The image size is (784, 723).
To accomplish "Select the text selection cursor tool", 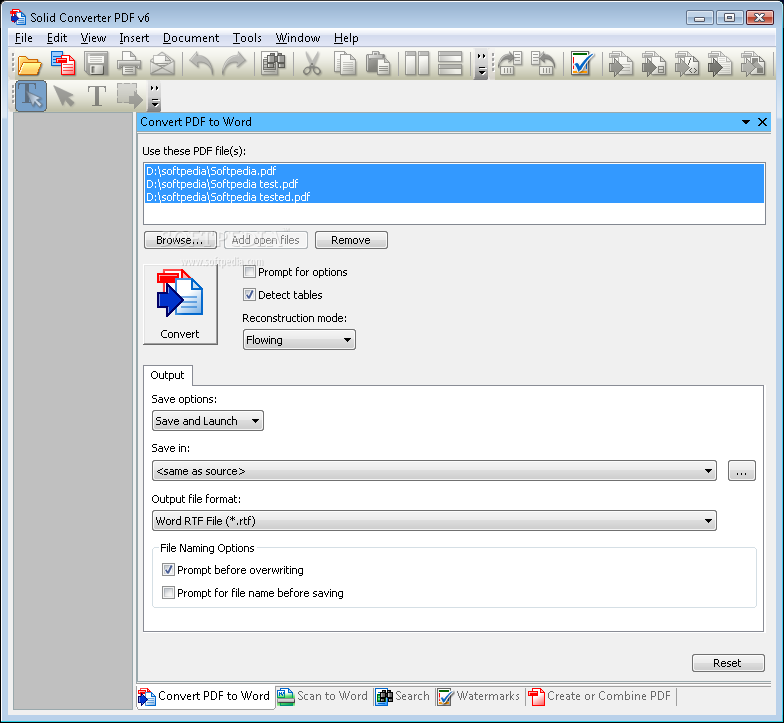I will (x=31, y=96).
